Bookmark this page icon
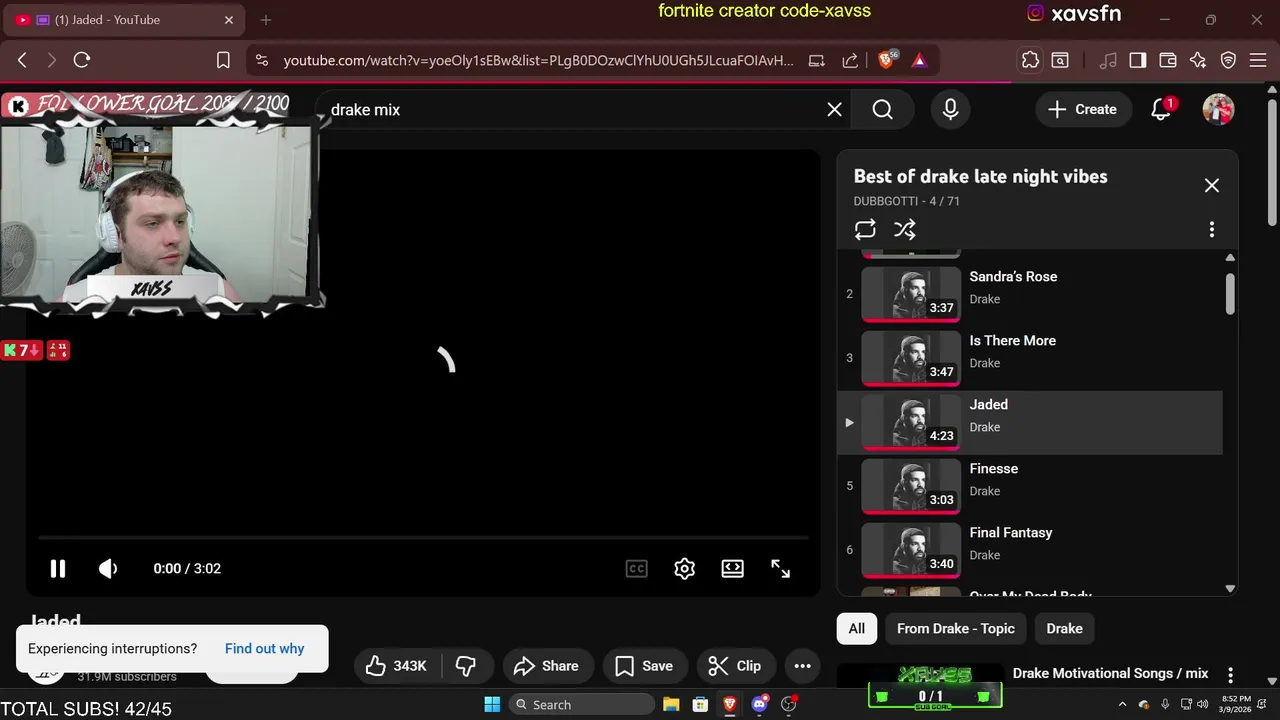This screenshot has width=1280, height=720. (224, 60)
